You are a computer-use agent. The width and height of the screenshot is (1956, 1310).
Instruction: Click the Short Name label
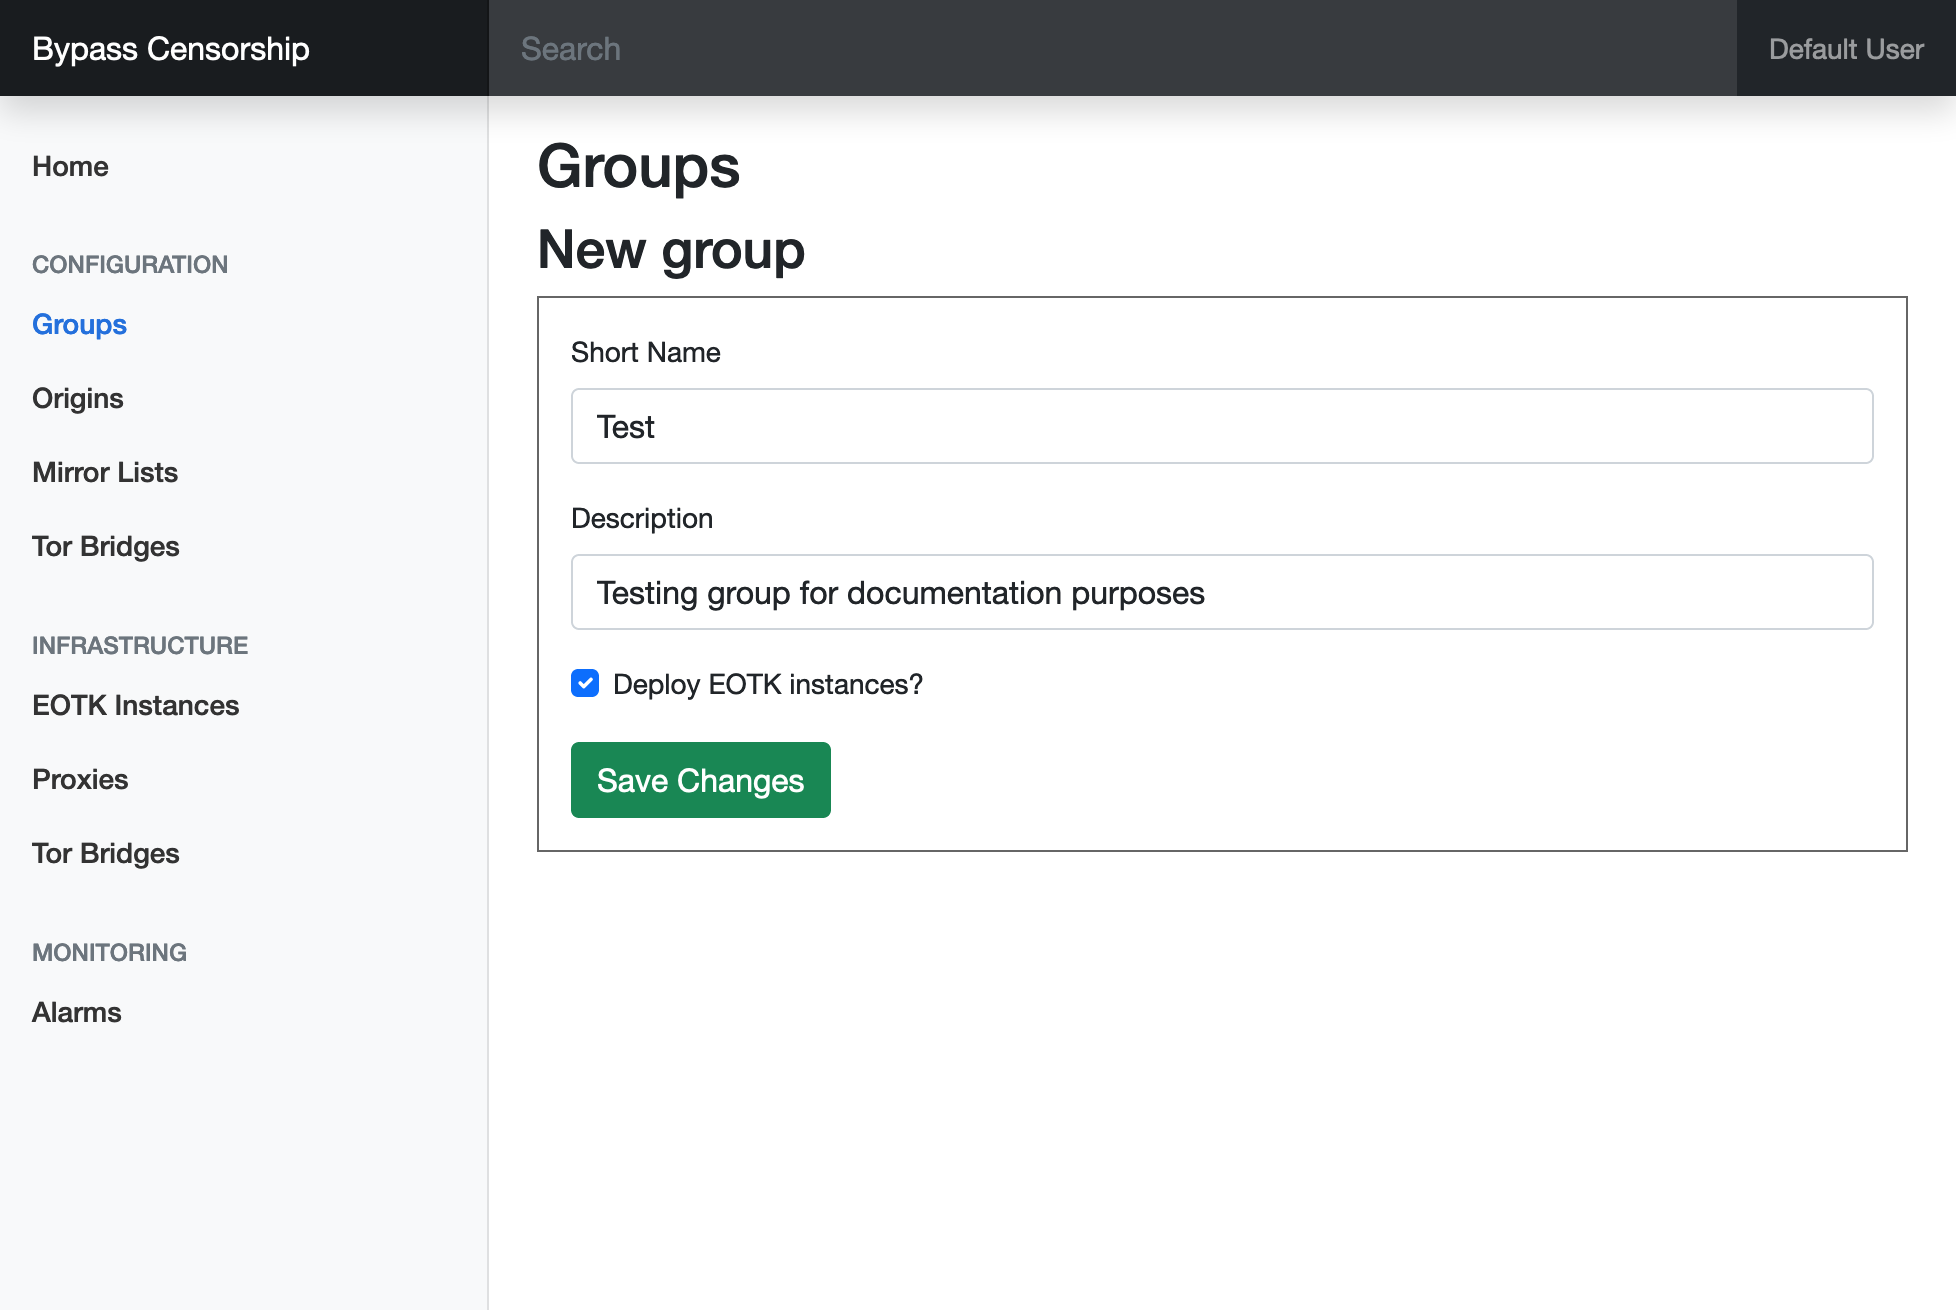(645, 353)
